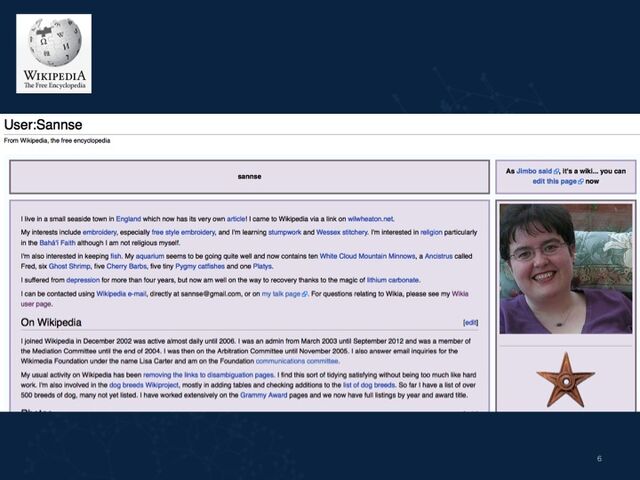Click the fish link

click(x=116, y=256)
